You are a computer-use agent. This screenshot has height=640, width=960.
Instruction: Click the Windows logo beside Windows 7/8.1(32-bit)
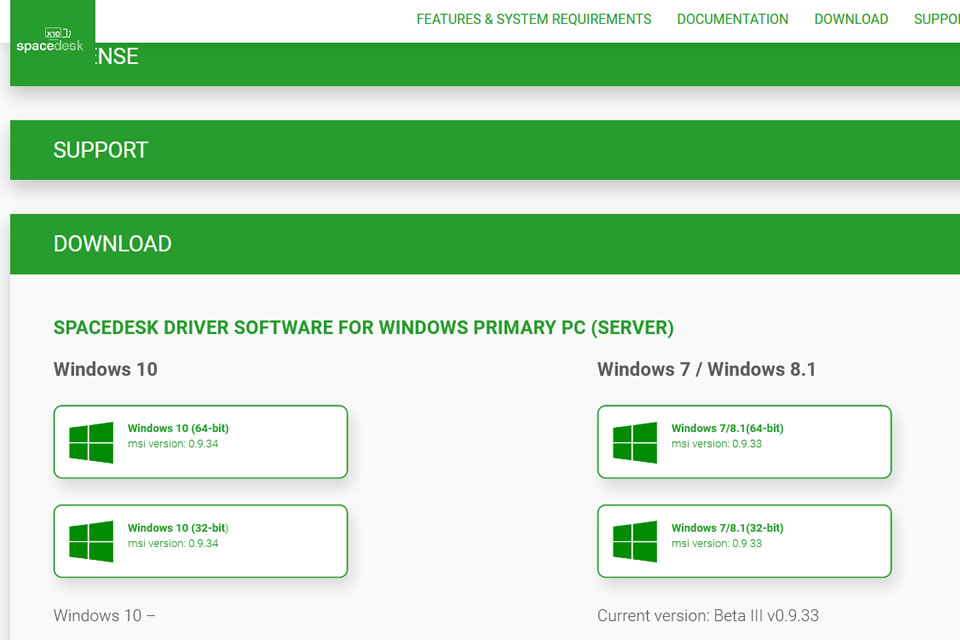coord(635,541)
